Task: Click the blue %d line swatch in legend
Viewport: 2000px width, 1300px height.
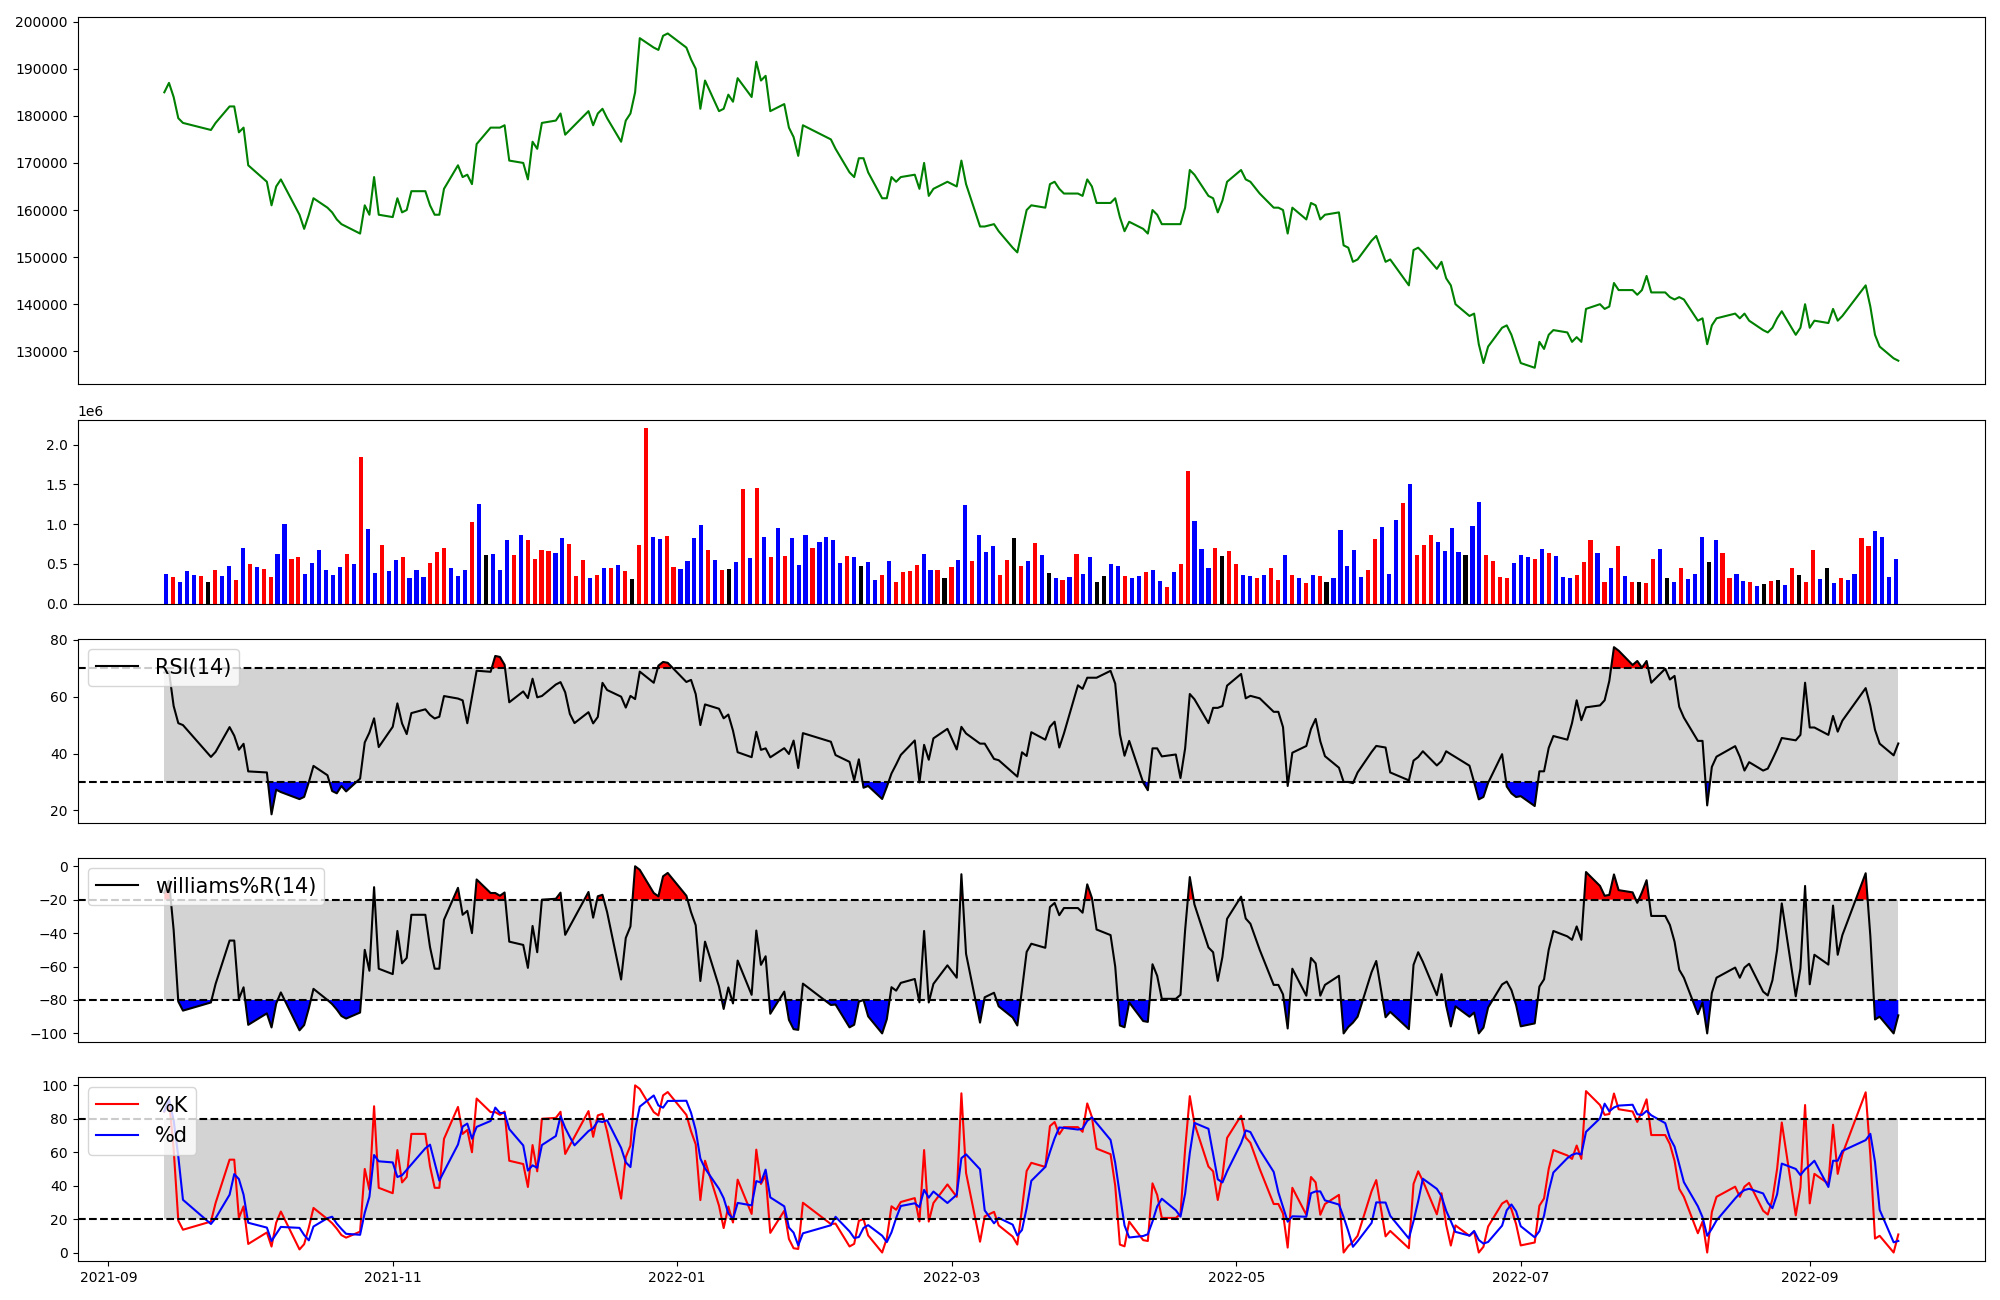Action: click(x=116, y=1135)
